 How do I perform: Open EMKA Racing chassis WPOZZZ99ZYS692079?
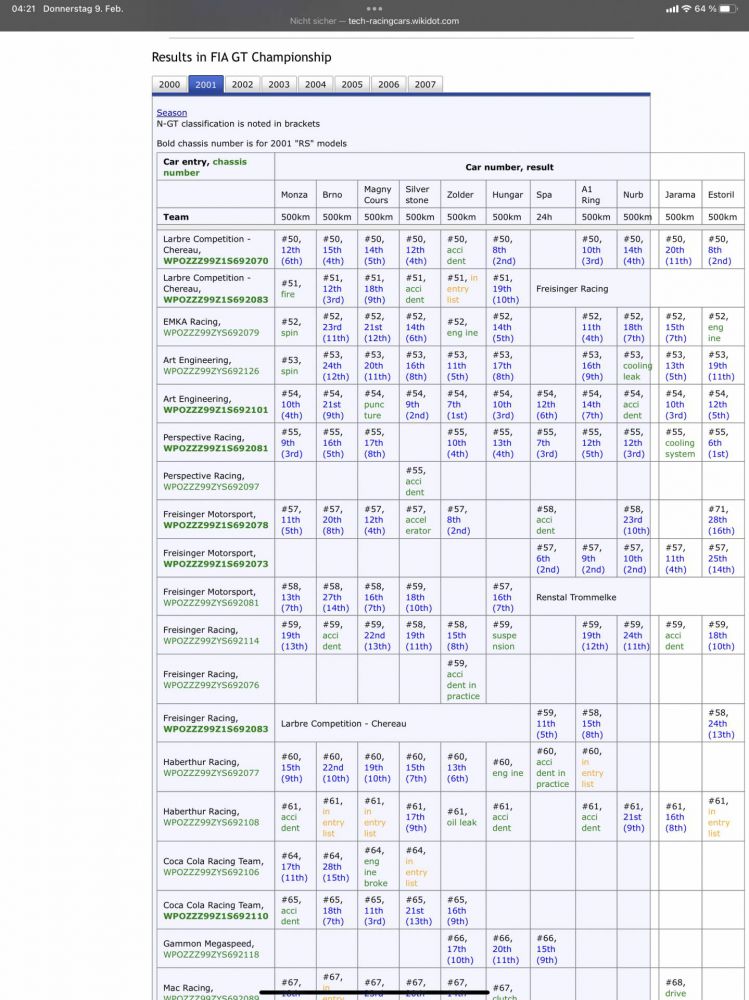coord(211,333)
